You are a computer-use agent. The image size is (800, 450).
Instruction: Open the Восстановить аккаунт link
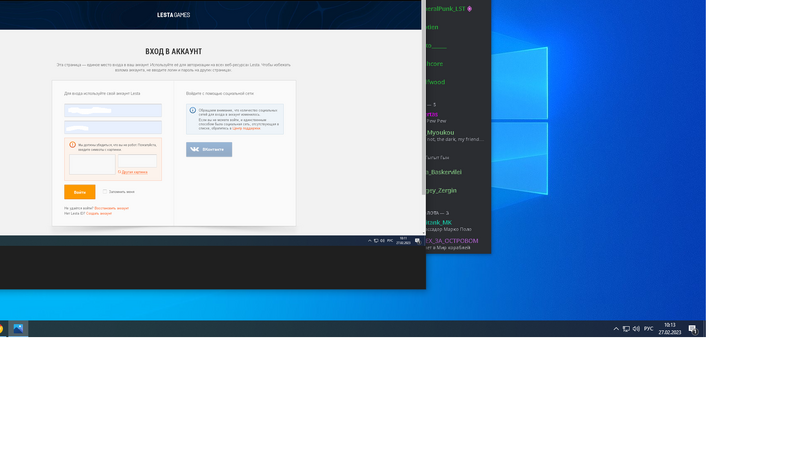[112, 208]
